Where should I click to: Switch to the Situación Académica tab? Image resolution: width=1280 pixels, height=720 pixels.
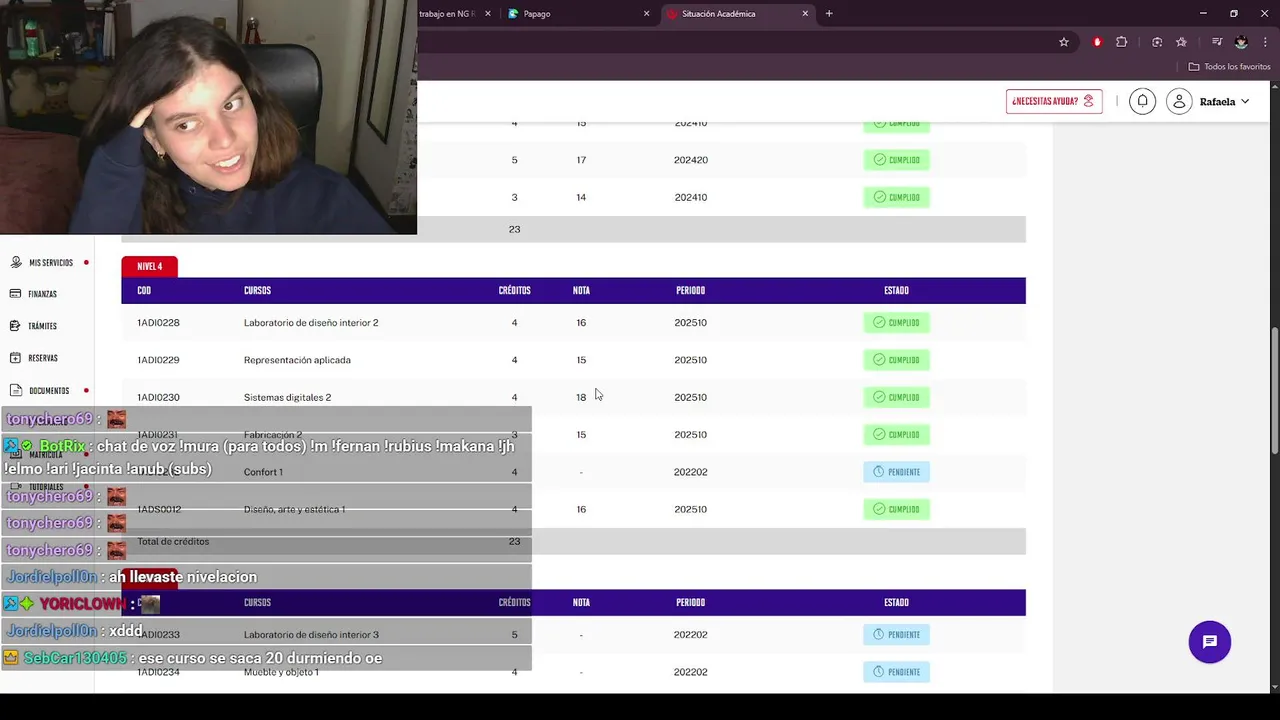point(737,14)
